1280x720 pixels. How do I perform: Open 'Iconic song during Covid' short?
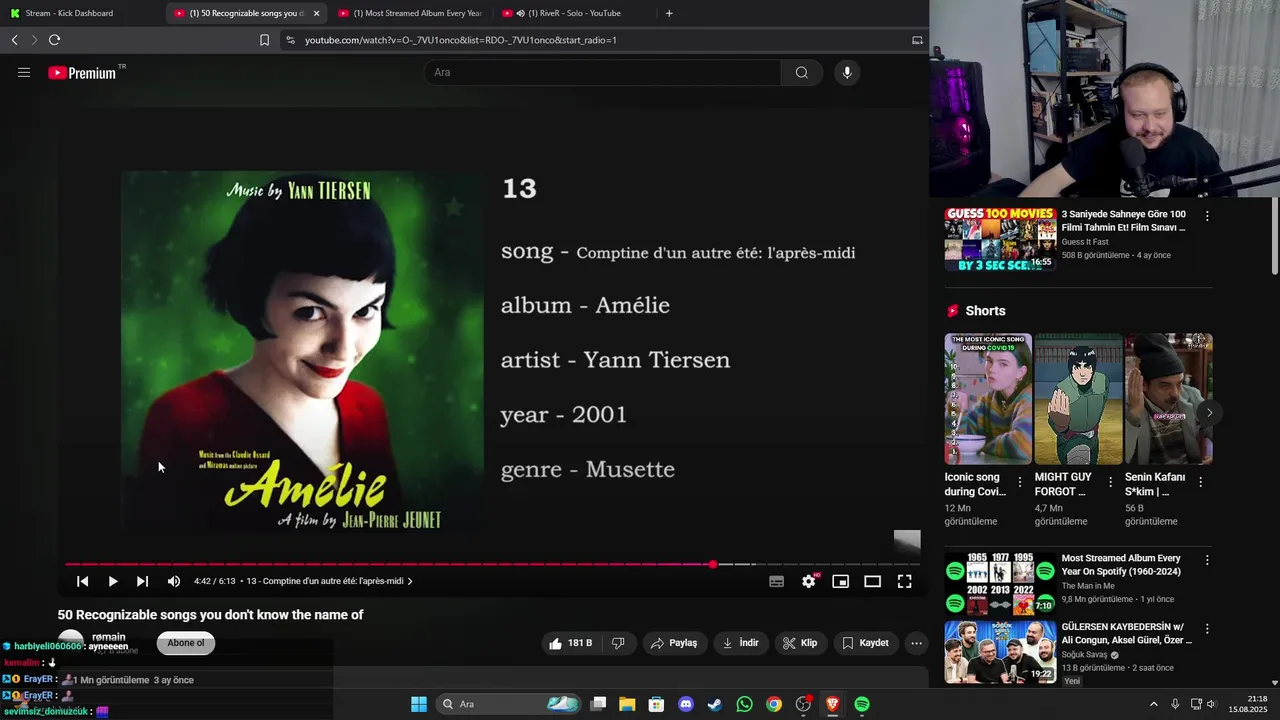988,399
